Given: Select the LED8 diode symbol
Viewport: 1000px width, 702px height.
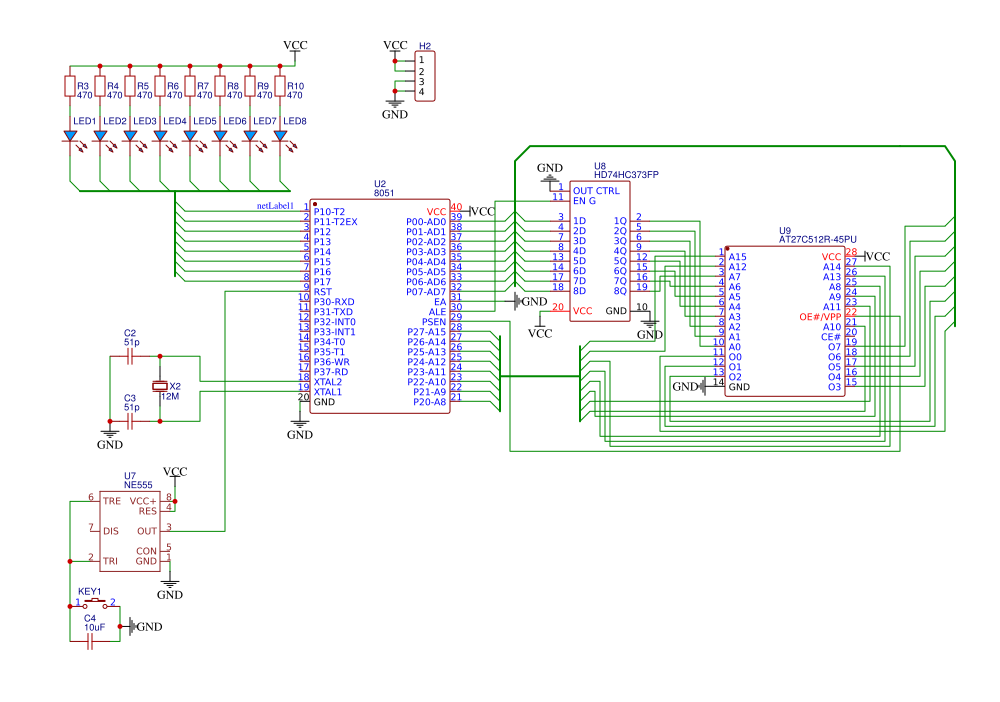Looking at the screenshot, I should [x=280, y=136].
